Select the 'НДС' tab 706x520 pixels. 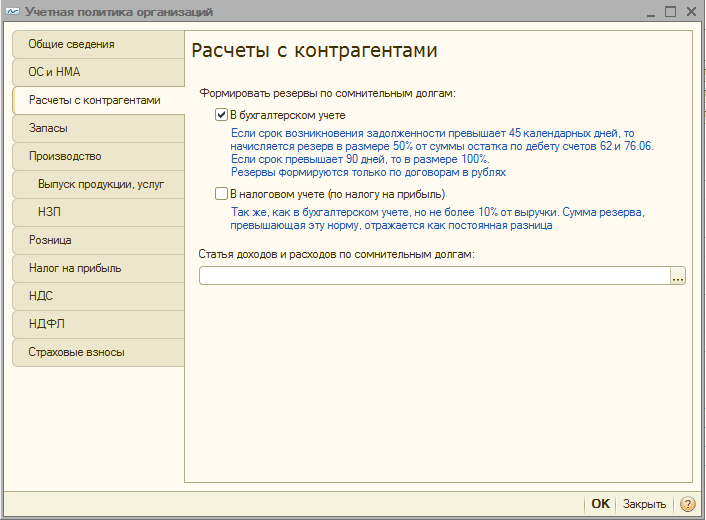(x=98, y=296)
